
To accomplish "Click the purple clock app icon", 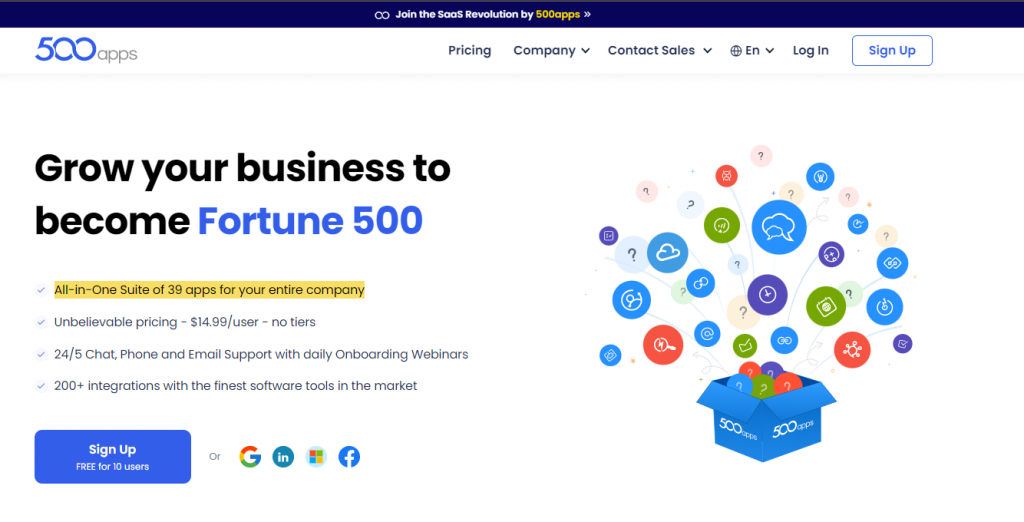I will coord(768,294).
